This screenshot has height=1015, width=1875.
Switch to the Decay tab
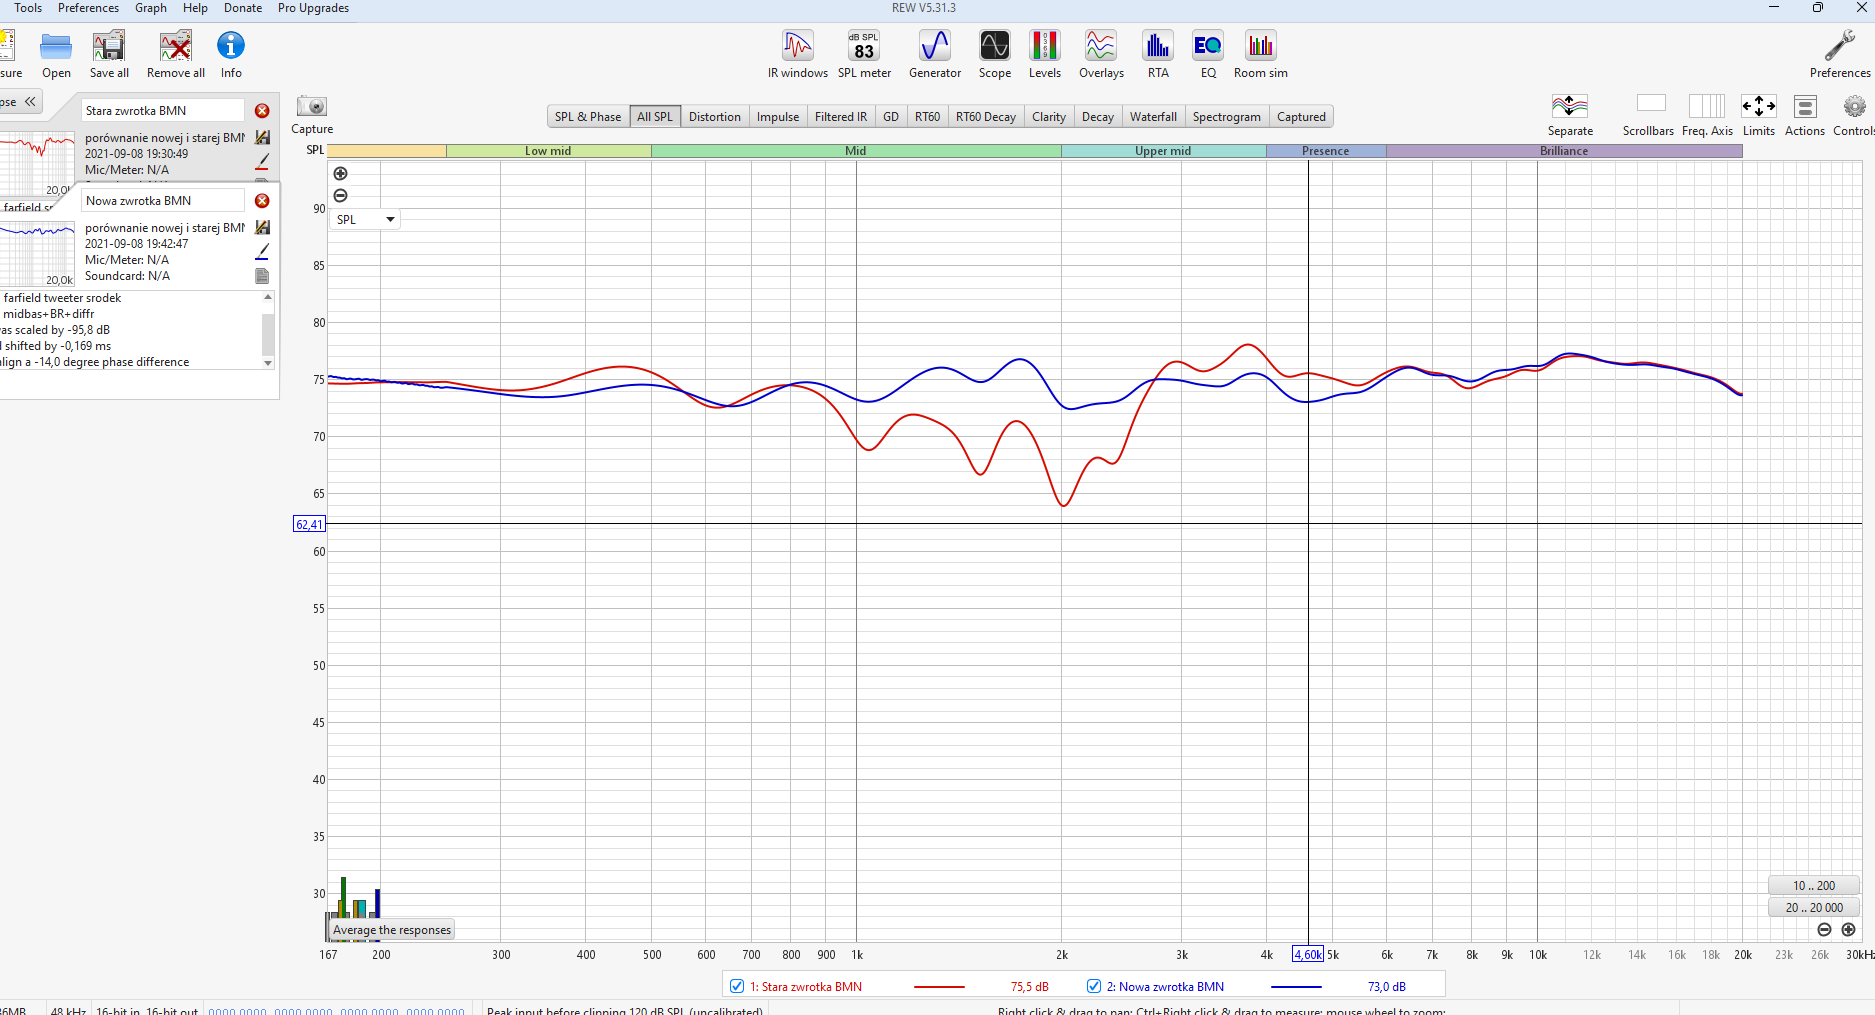click(x=1098, y=117)
